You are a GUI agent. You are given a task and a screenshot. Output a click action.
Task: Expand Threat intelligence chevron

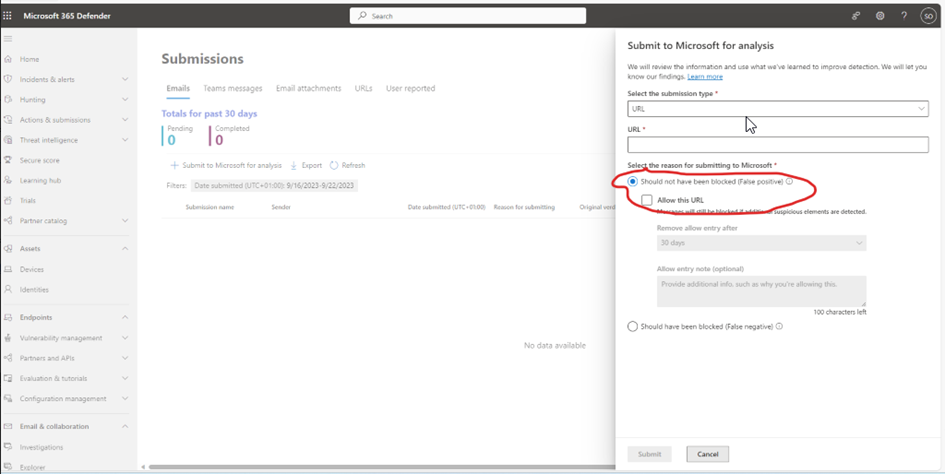tap(125, 140)
